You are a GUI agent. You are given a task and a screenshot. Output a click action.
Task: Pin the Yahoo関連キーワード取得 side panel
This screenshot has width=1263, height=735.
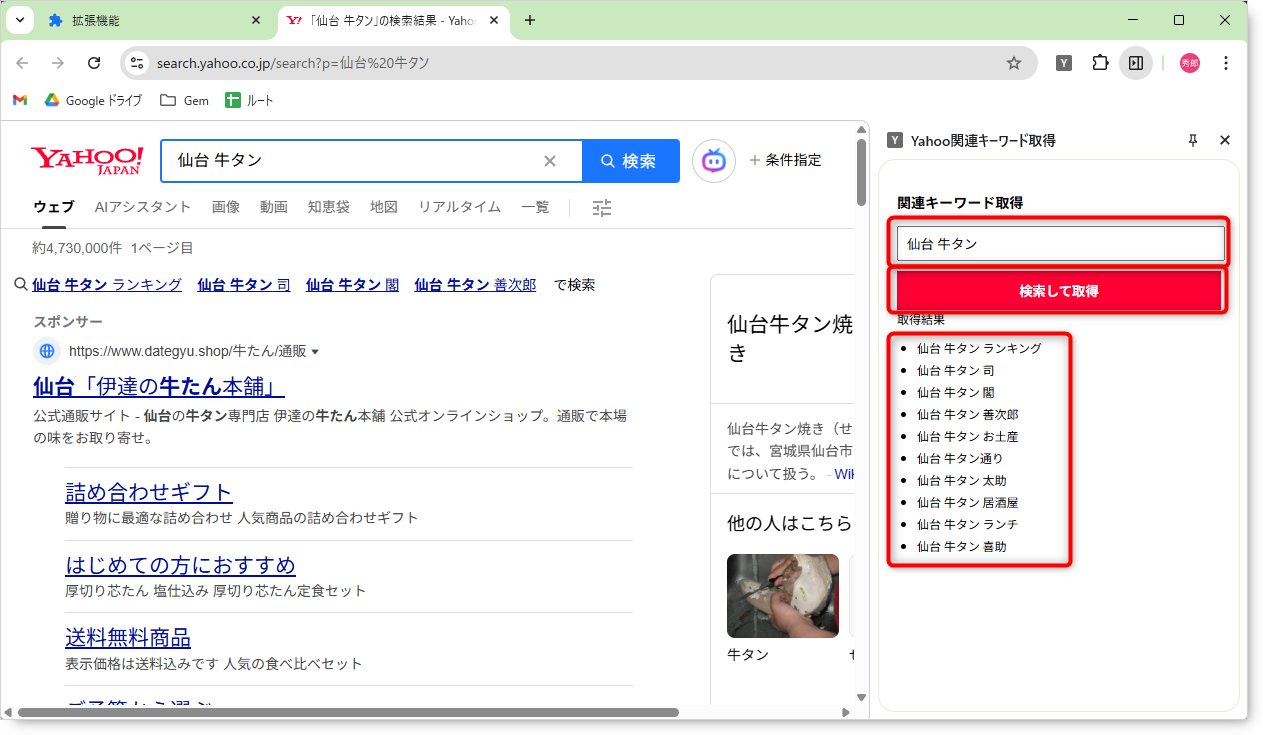pos(1192,141)
